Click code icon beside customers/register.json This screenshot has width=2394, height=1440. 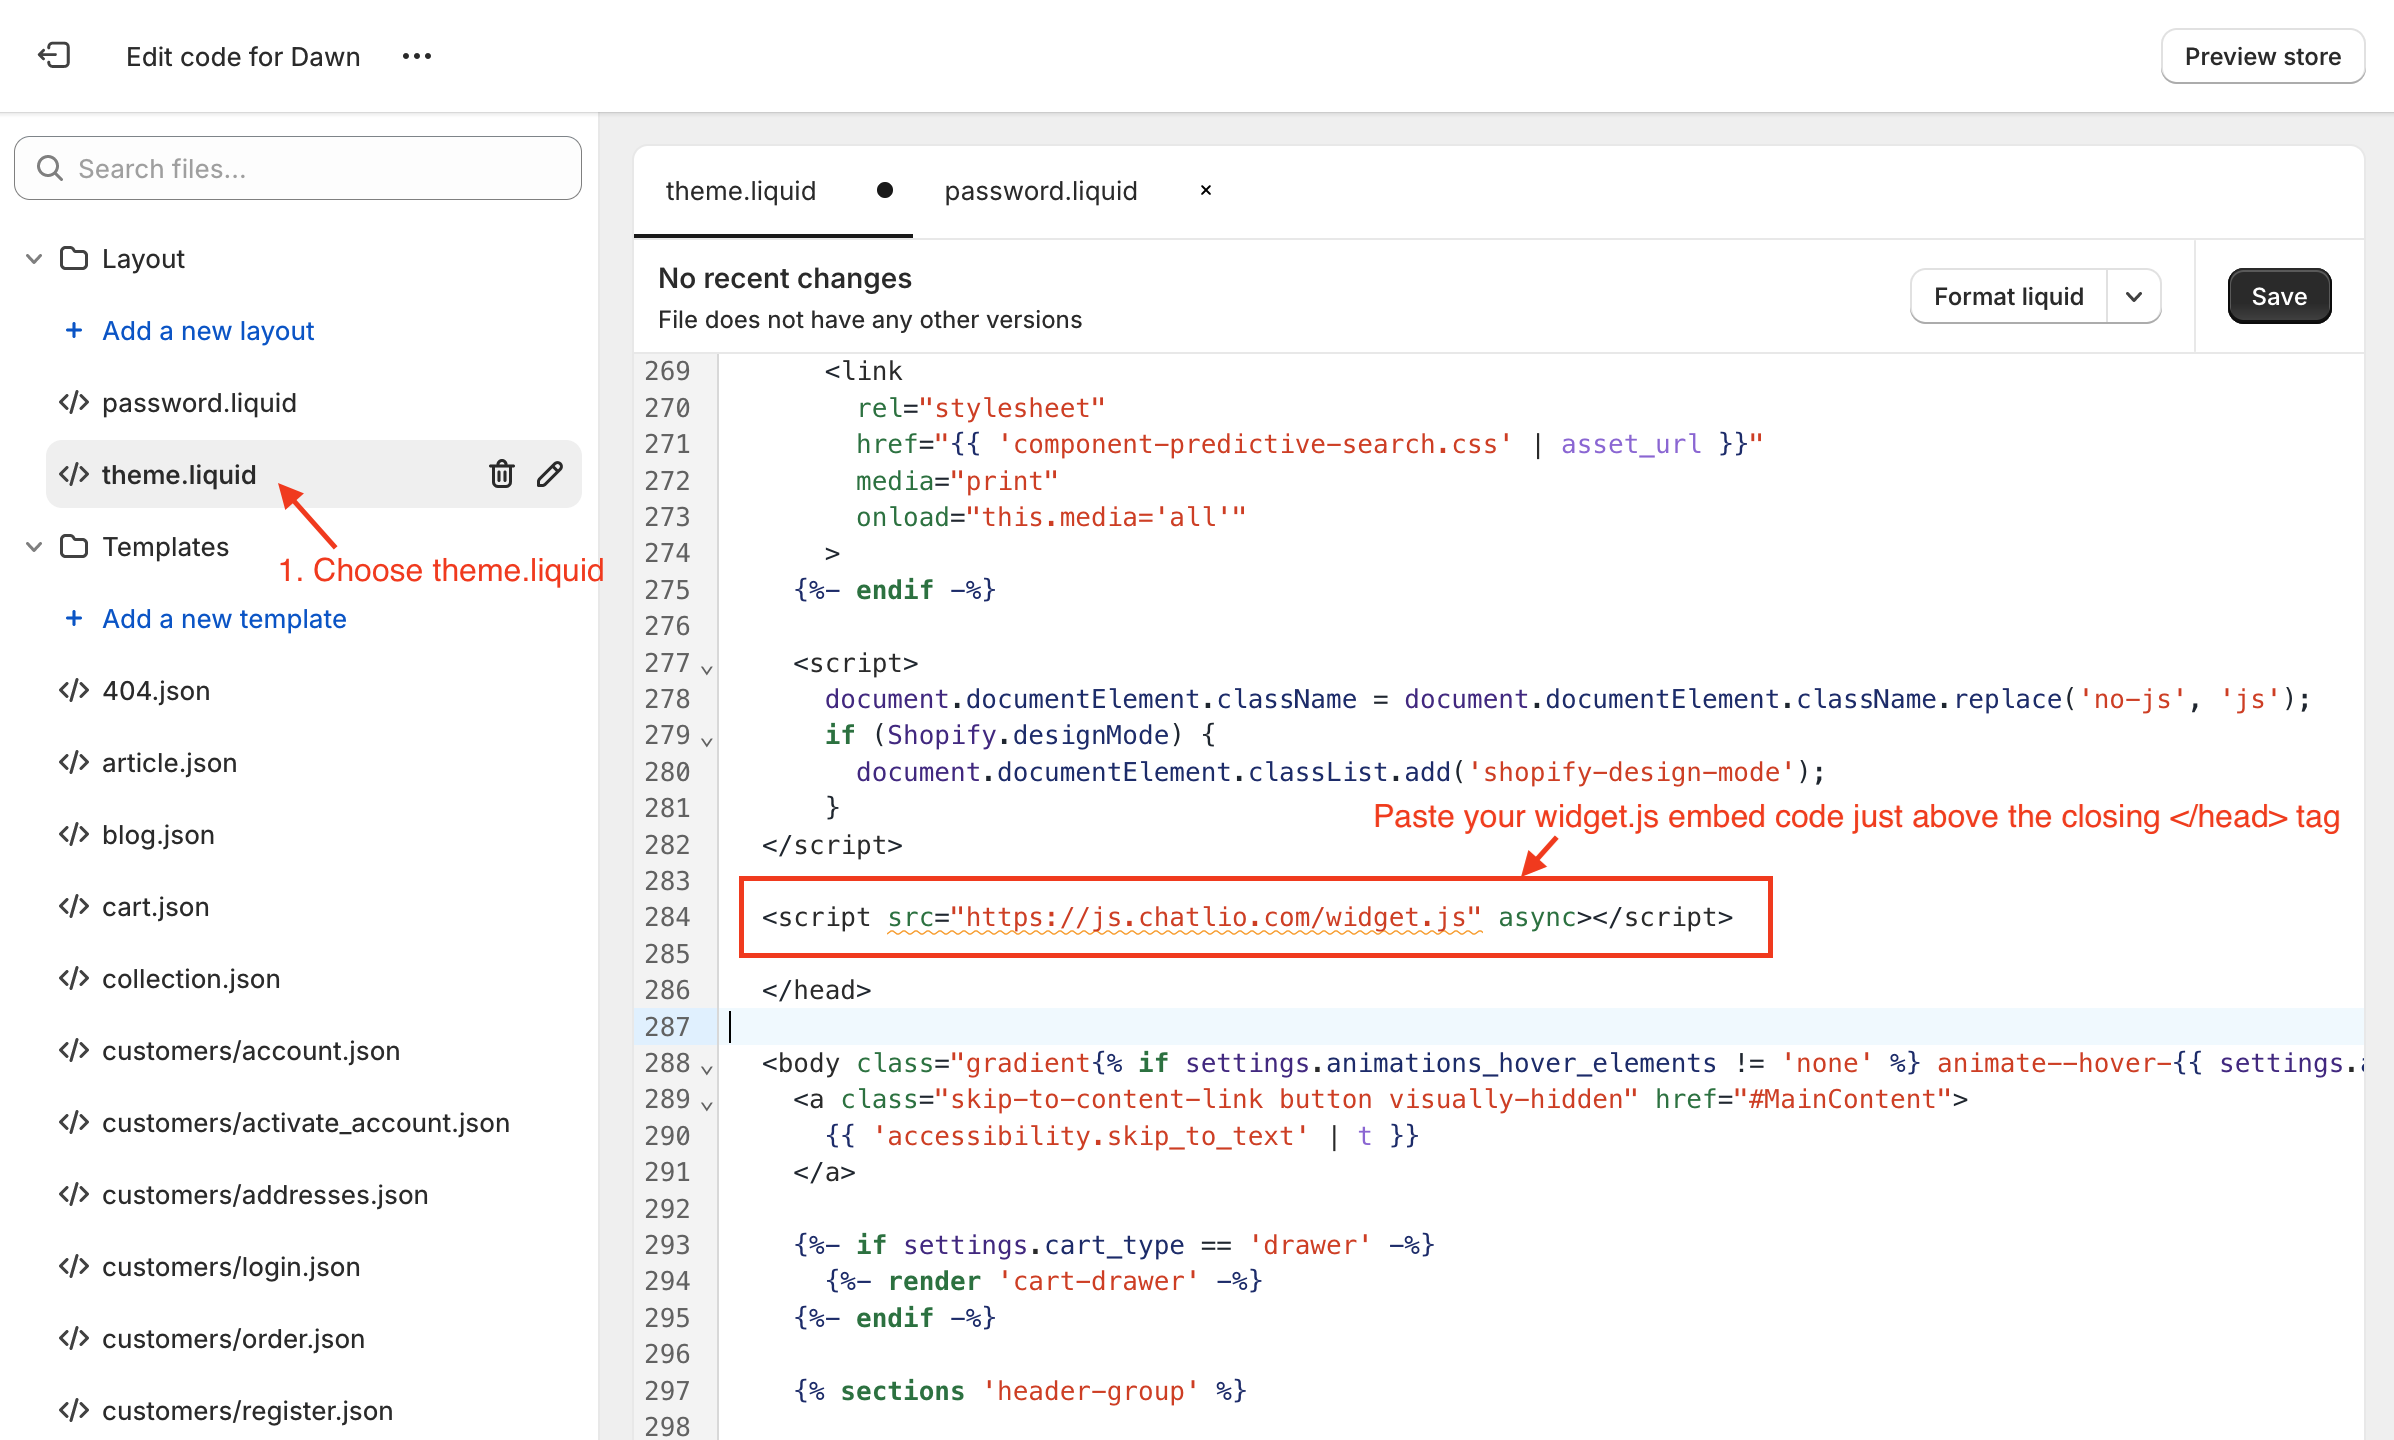pyautogui.click(x=74, y=1410)
